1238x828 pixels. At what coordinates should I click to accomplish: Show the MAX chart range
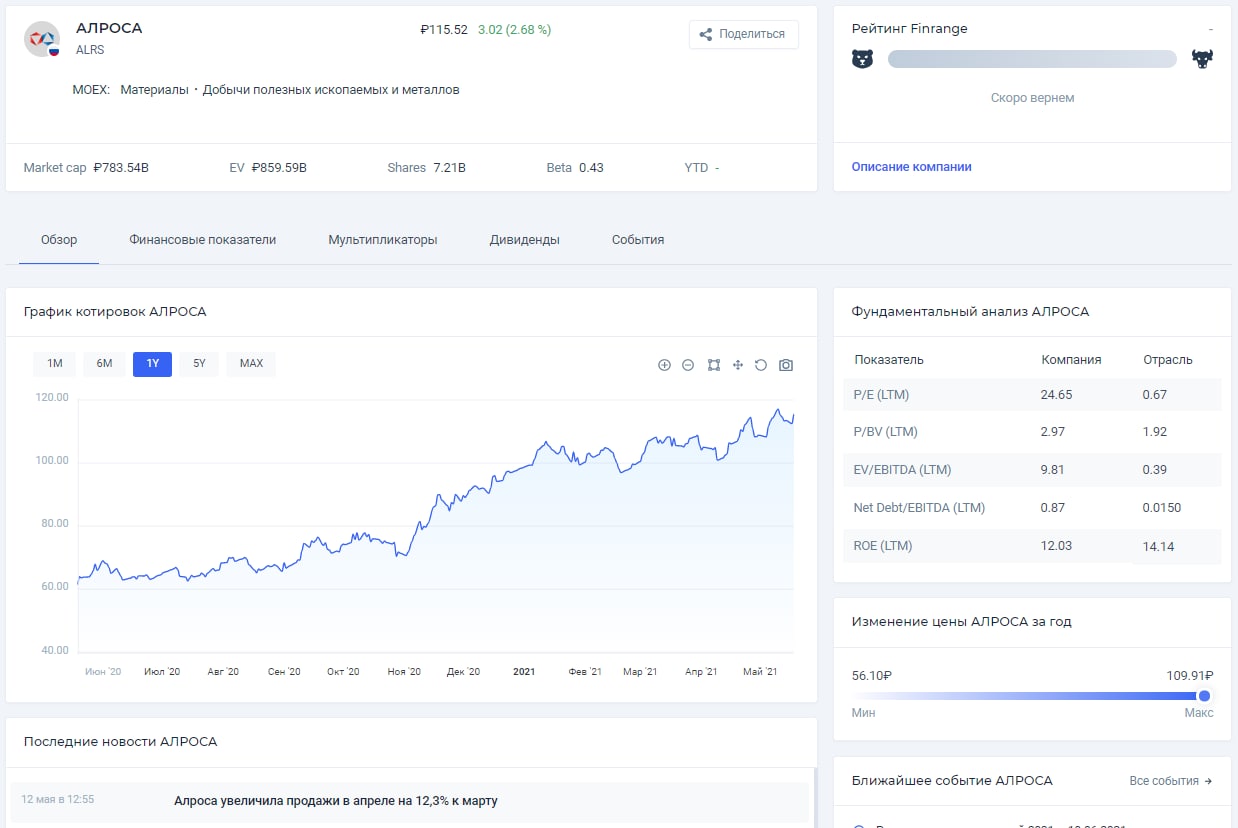point(251,364)
